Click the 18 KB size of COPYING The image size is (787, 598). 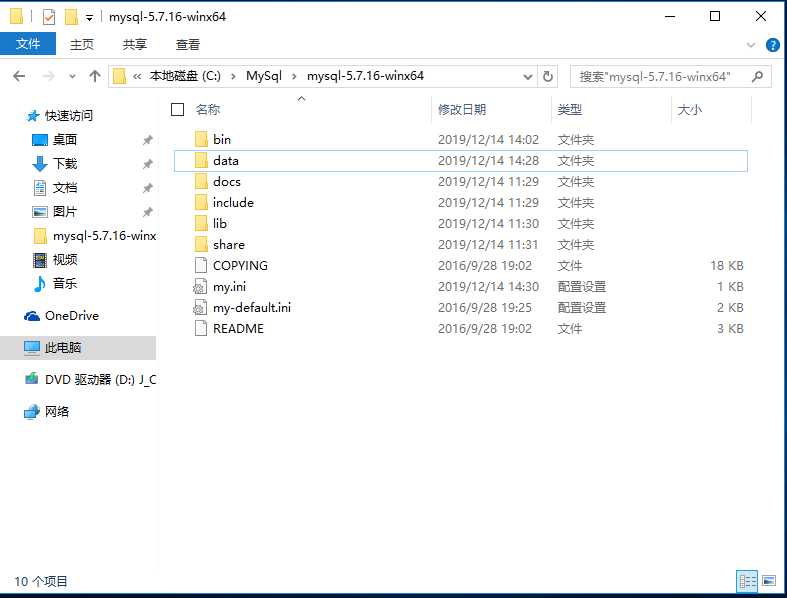[x=727, y=266]
